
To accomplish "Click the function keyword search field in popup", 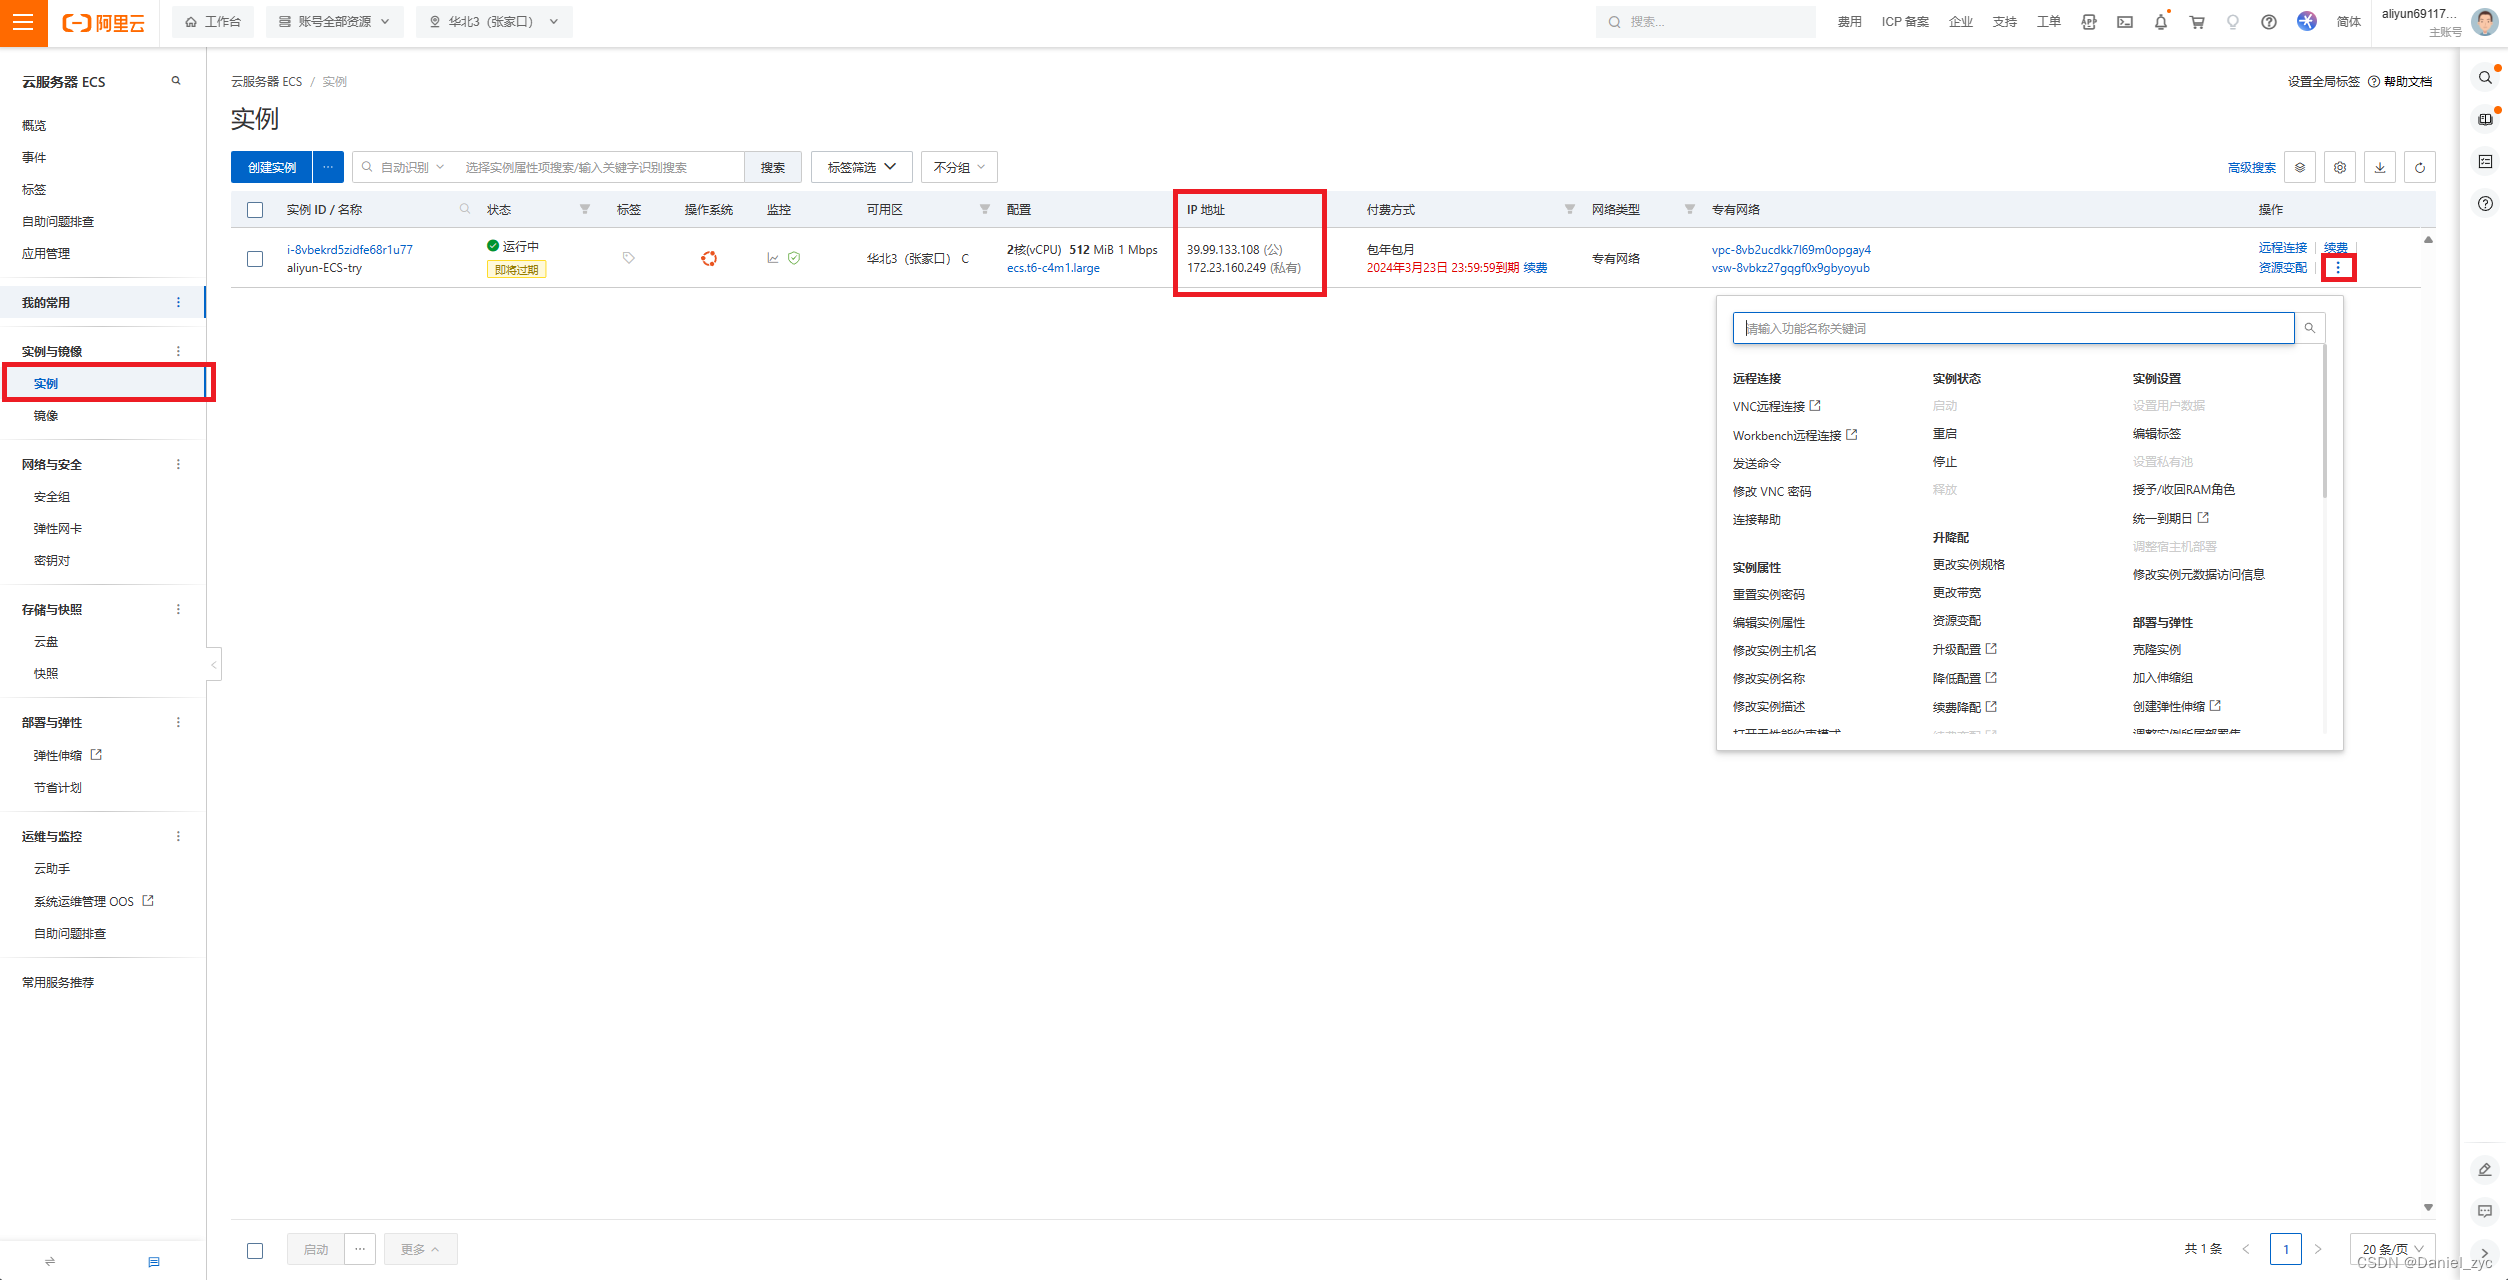I will (x=2012, y=328).
